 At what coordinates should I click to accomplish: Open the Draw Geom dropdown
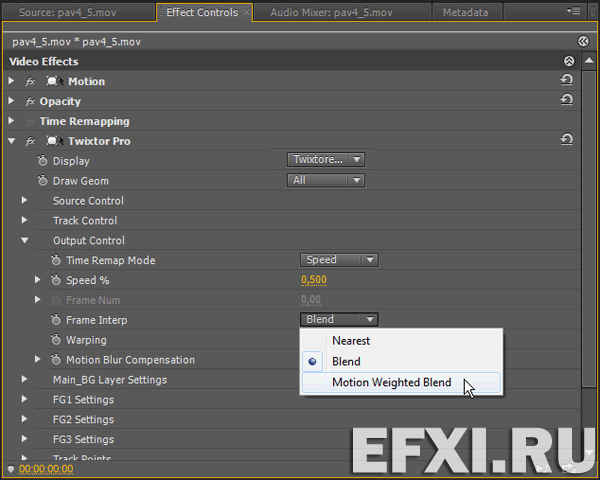pos(326,180)
